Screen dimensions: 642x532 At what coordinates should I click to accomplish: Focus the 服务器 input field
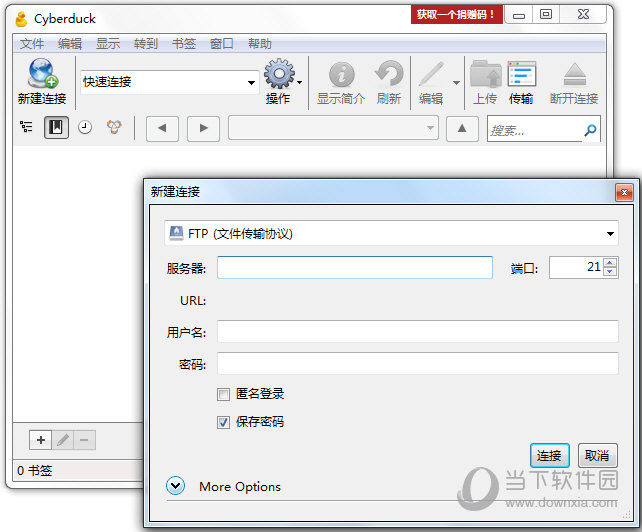tap(355, 267)
